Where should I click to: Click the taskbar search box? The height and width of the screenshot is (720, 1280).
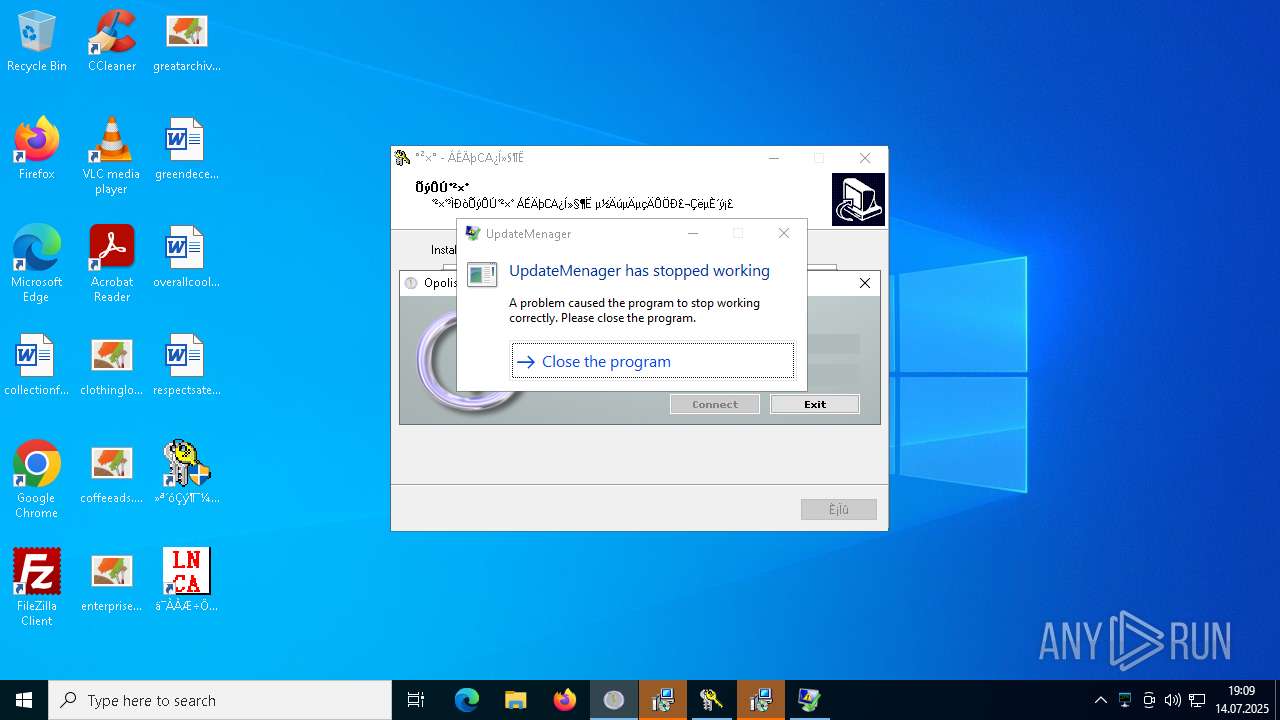tap(220, 700)
